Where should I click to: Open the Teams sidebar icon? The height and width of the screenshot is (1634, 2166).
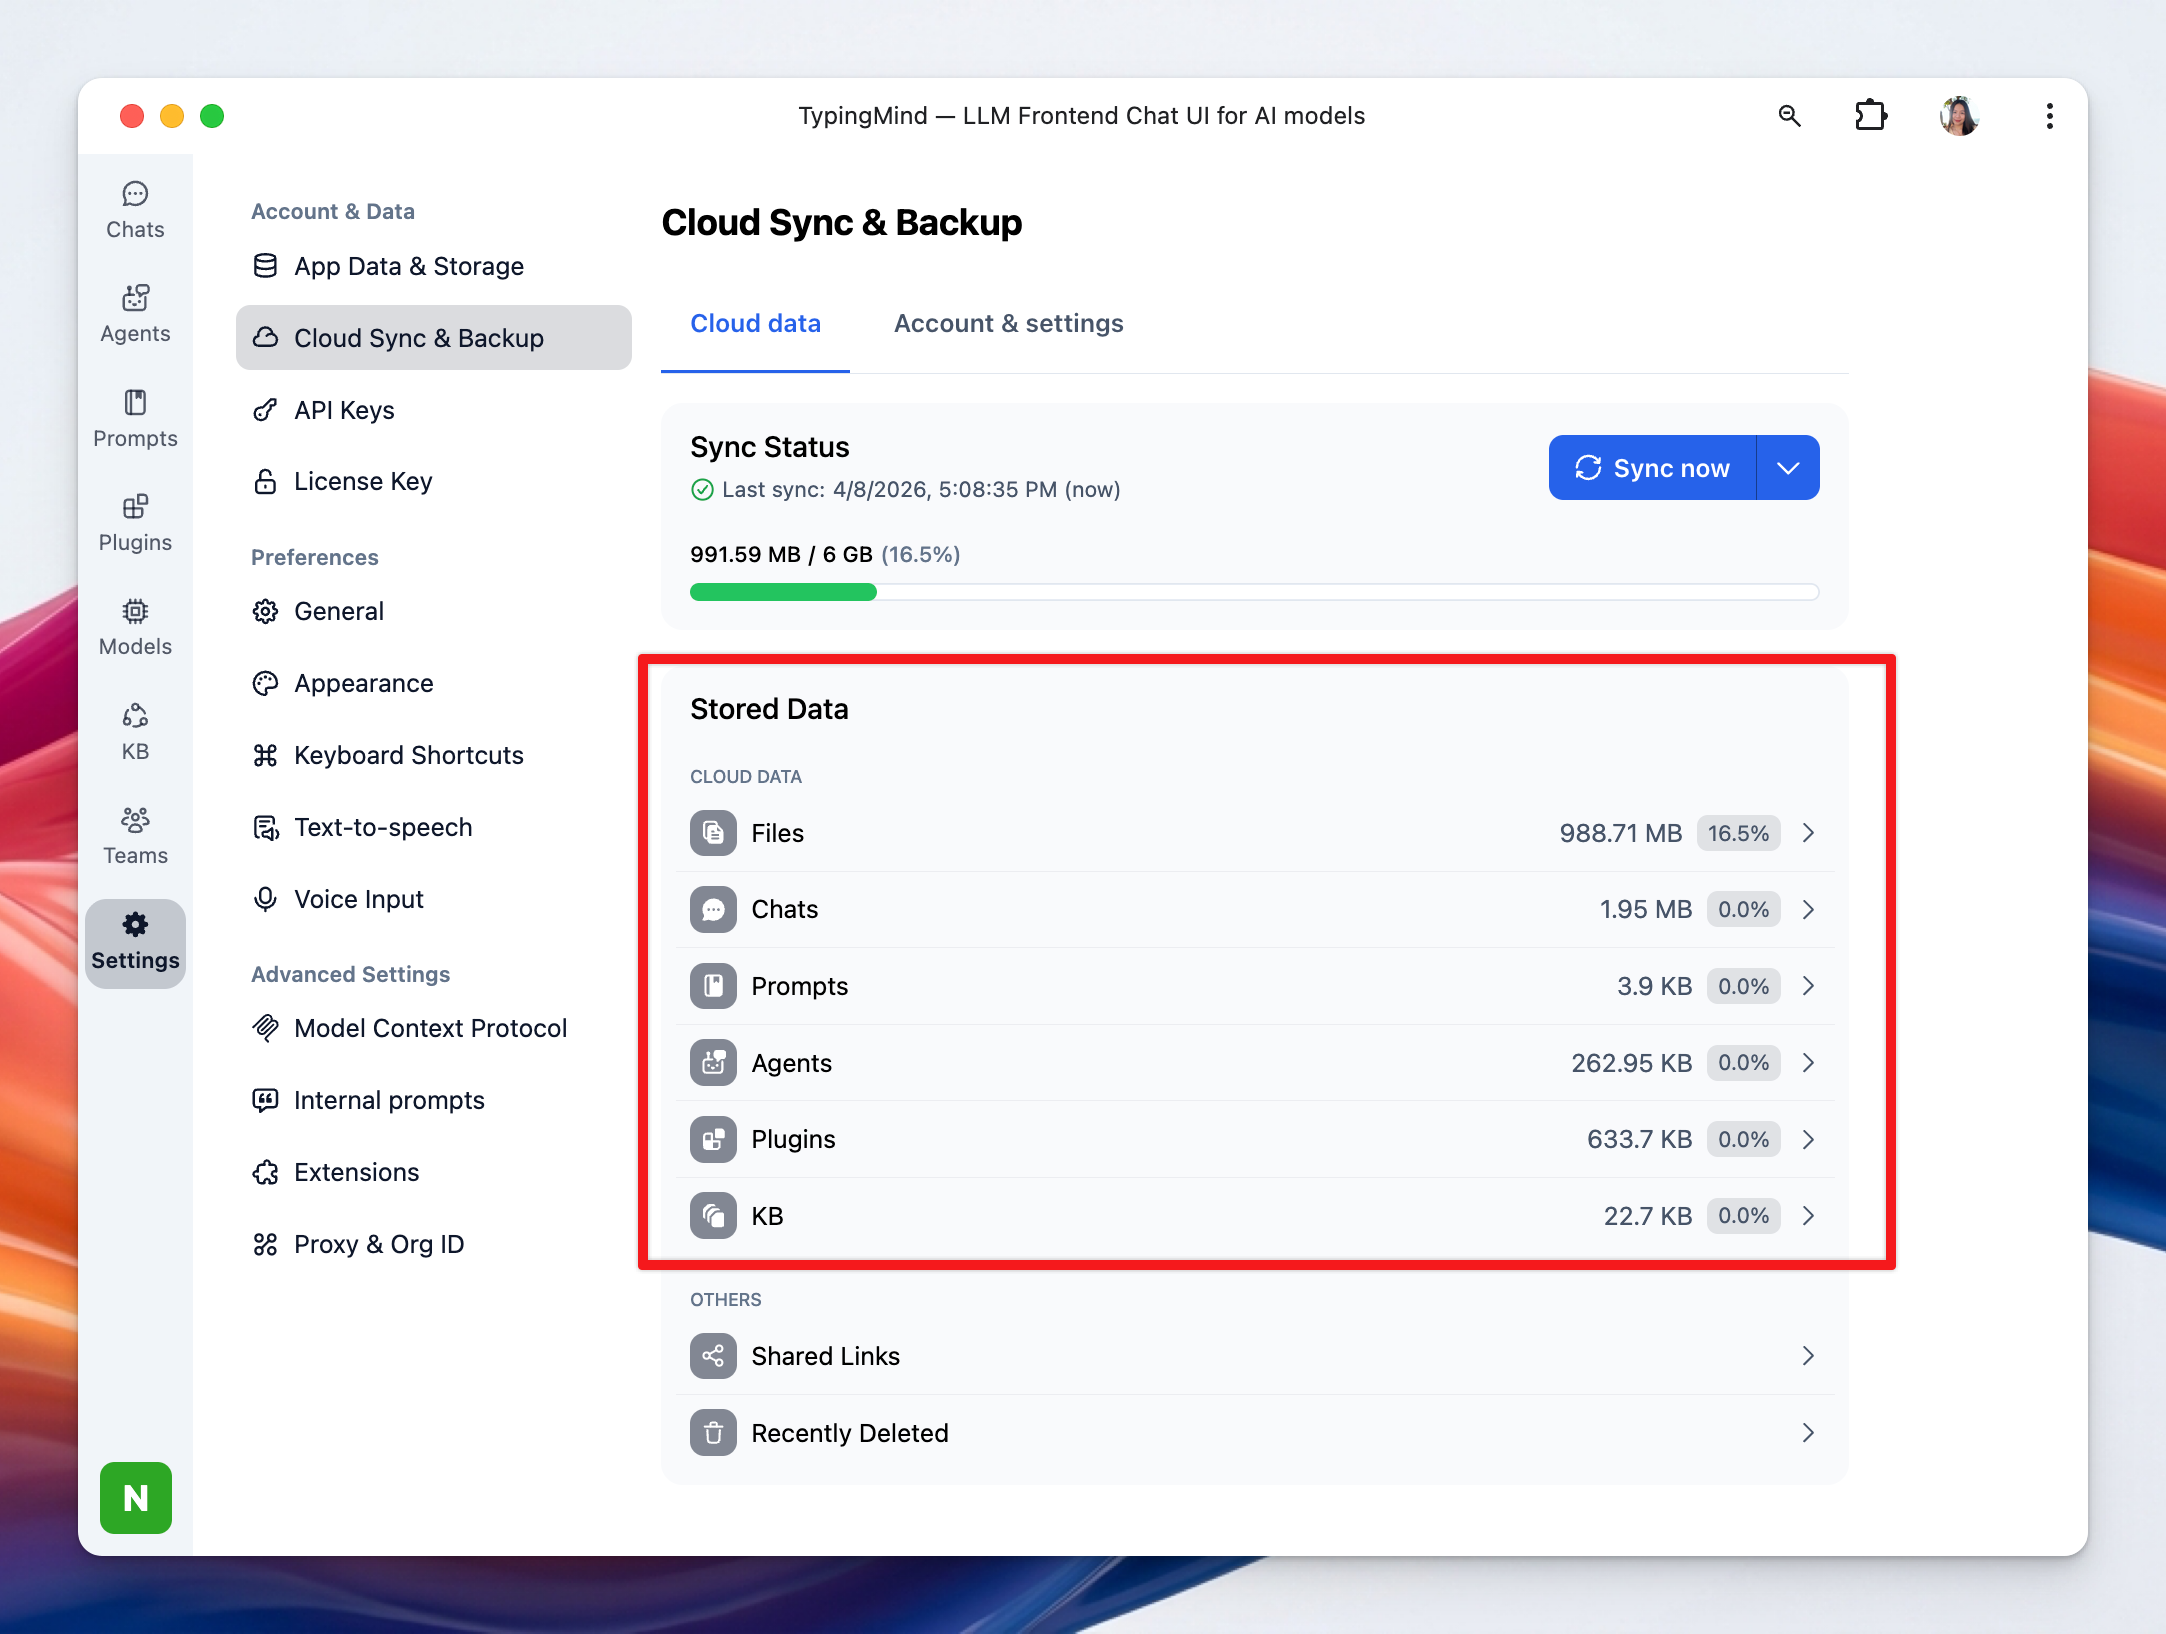tap(135, 836)
